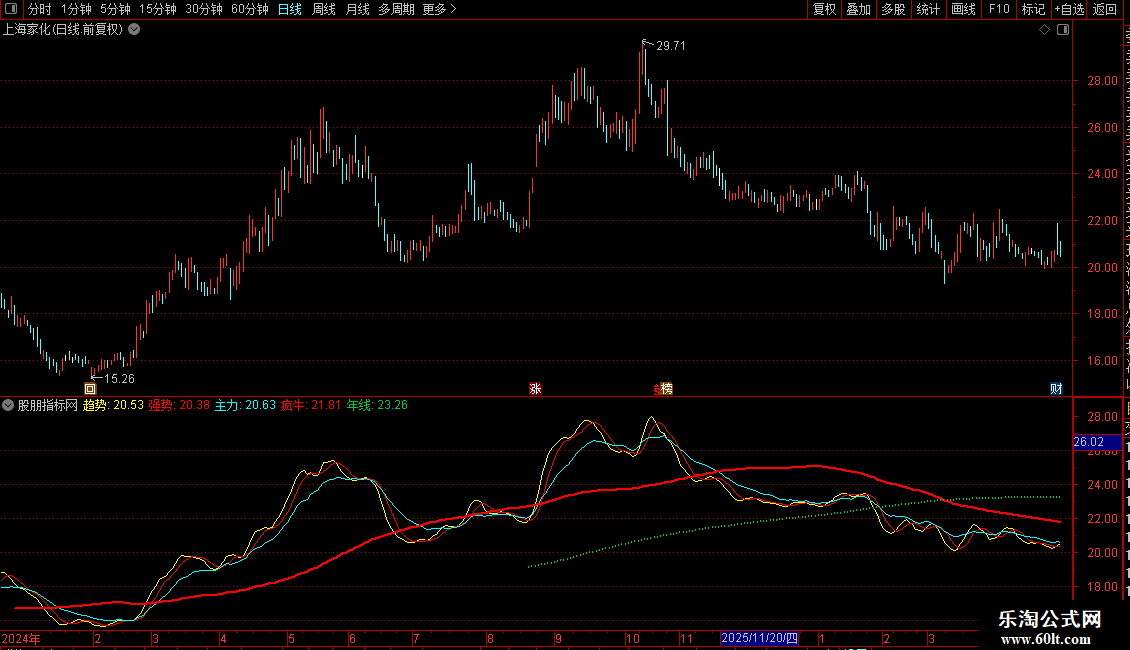Select the 60分钟 period tab
This screenshot has height=650, width=1130.
point(250,9)
